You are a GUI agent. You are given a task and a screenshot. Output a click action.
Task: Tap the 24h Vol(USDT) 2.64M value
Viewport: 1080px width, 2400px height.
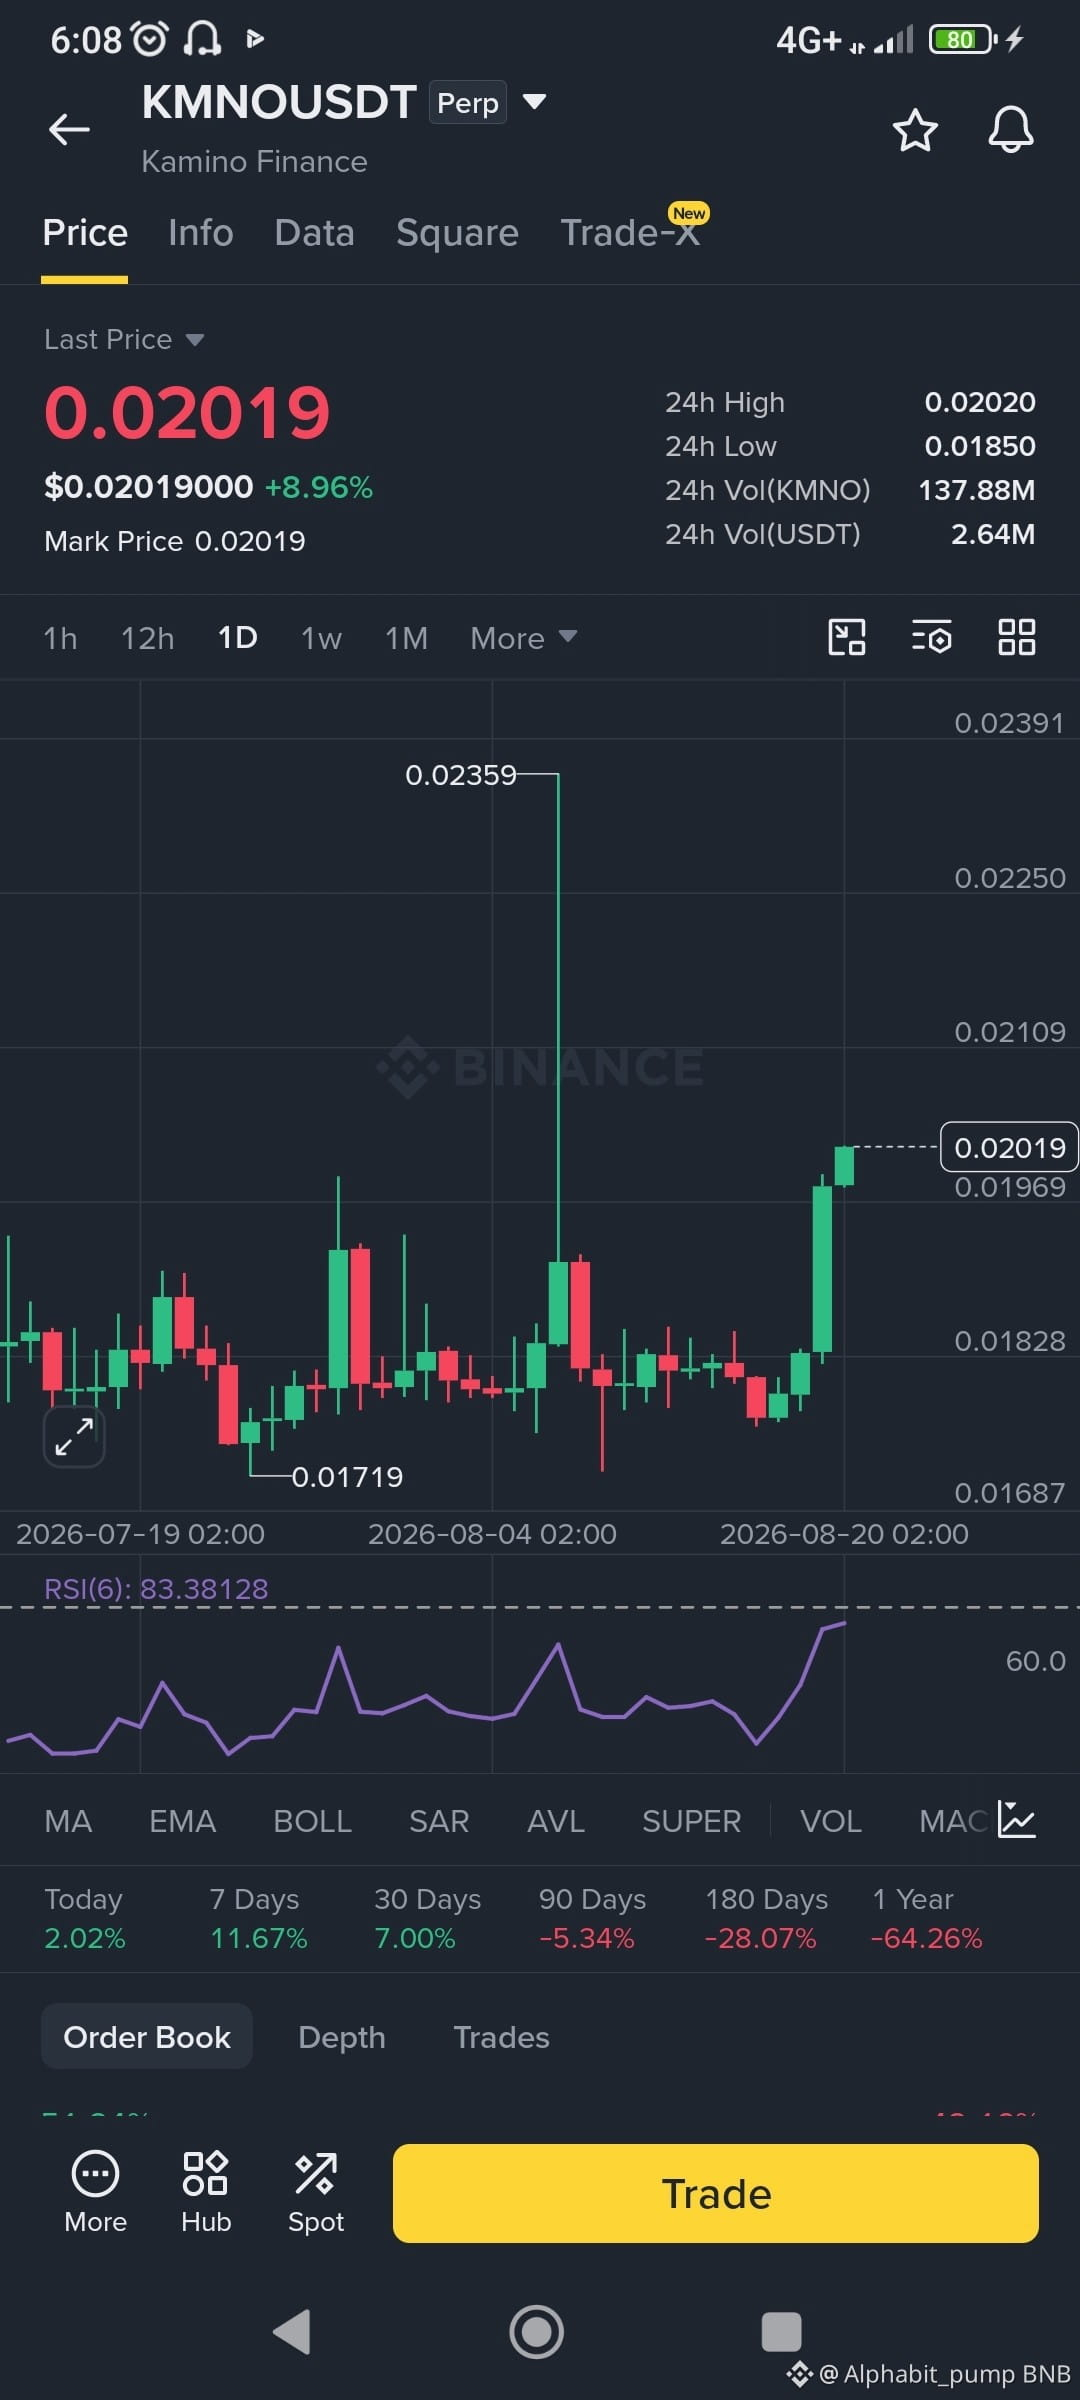tap(993, 534)
